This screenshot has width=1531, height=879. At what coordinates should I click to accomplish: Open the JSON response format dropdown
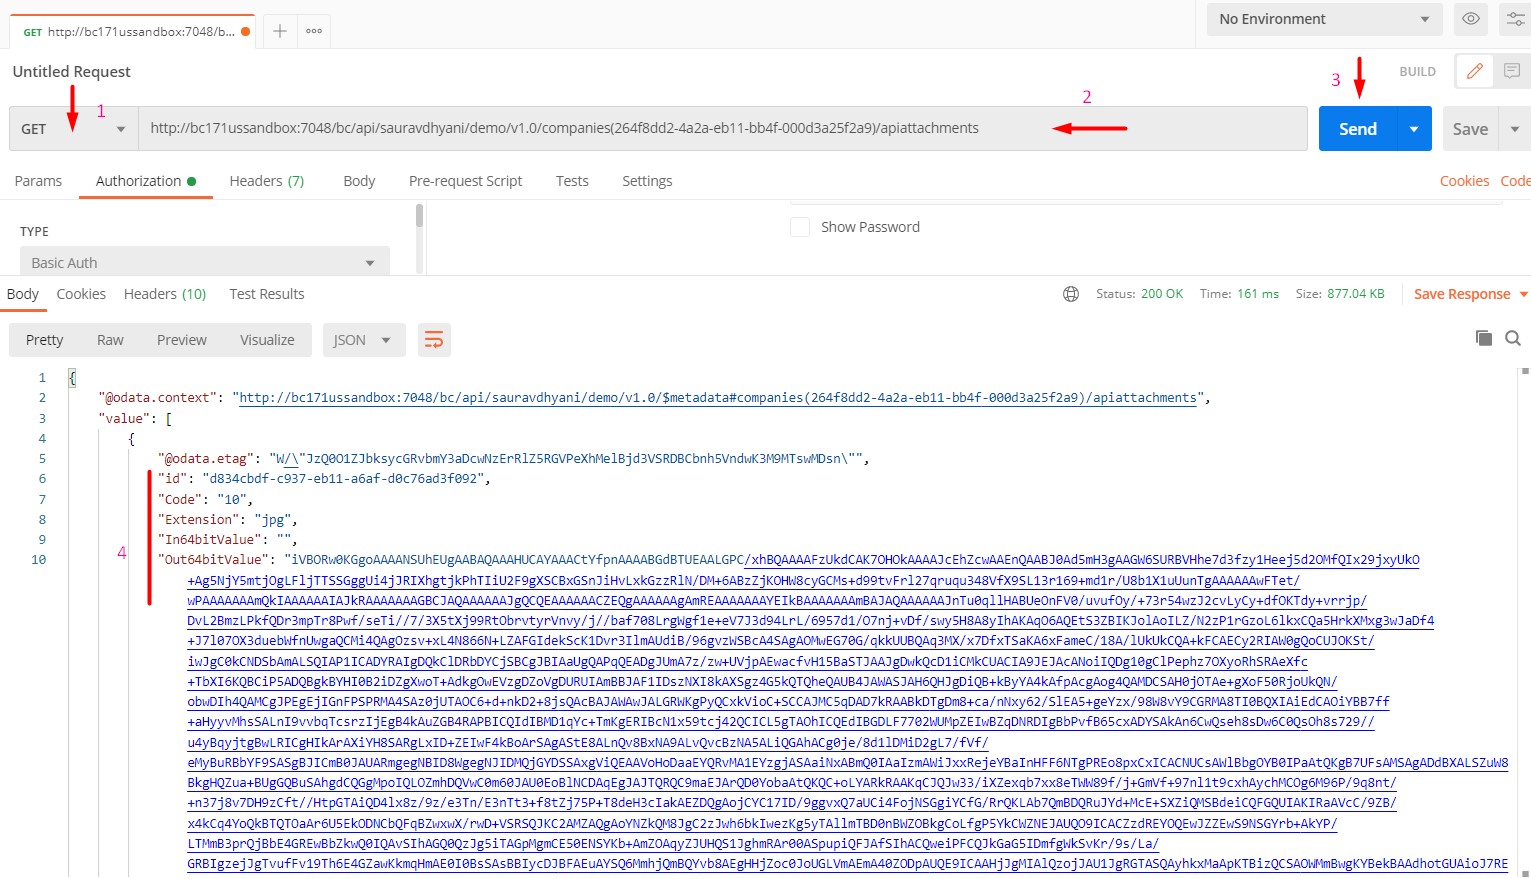[x=363, y=339]
